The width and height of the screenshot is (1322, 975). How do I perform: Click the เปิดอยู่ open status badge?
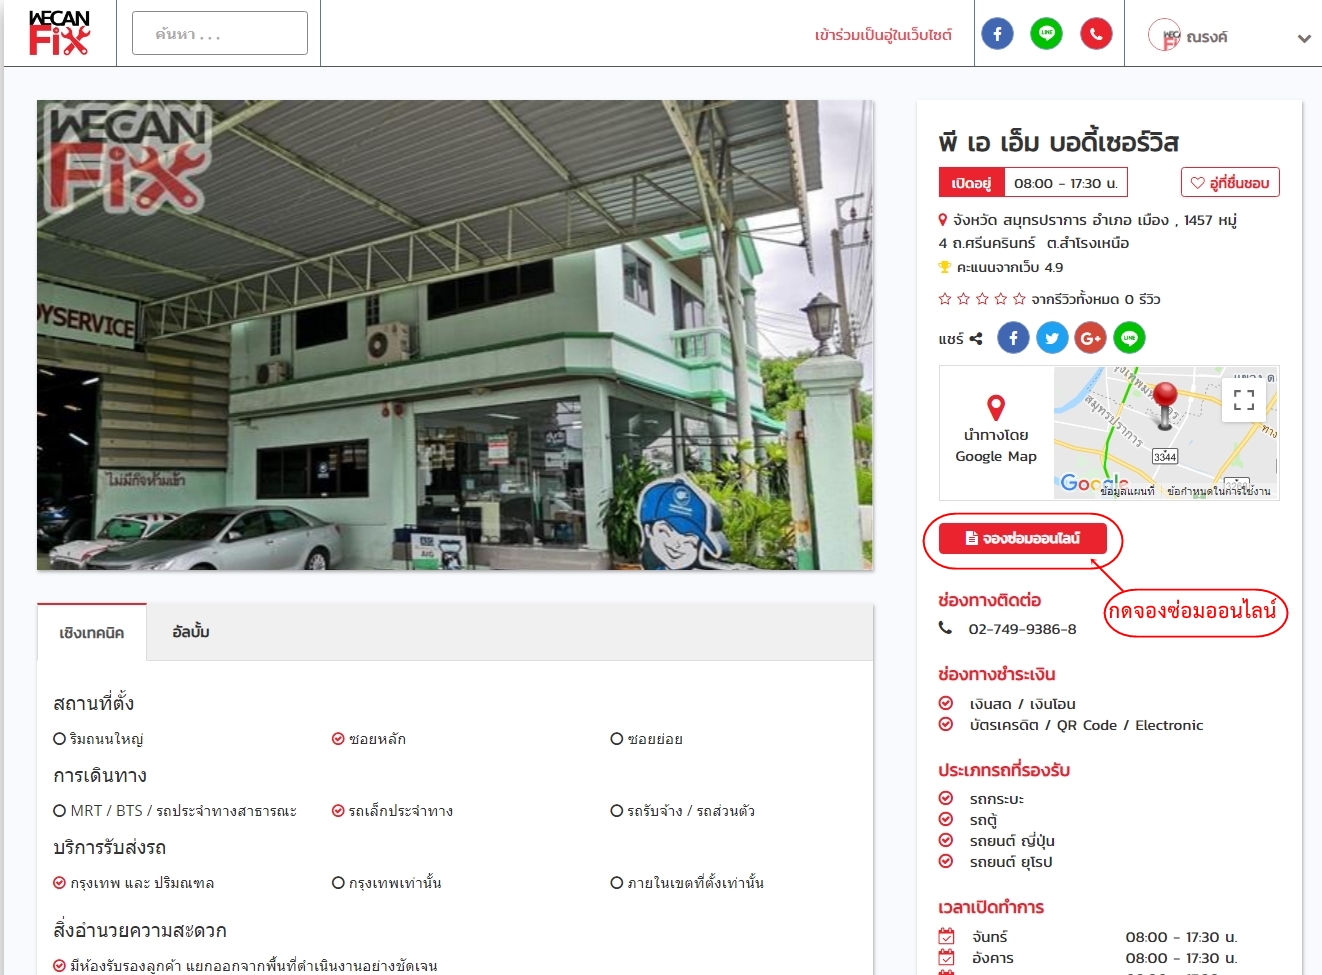[971, 183]
